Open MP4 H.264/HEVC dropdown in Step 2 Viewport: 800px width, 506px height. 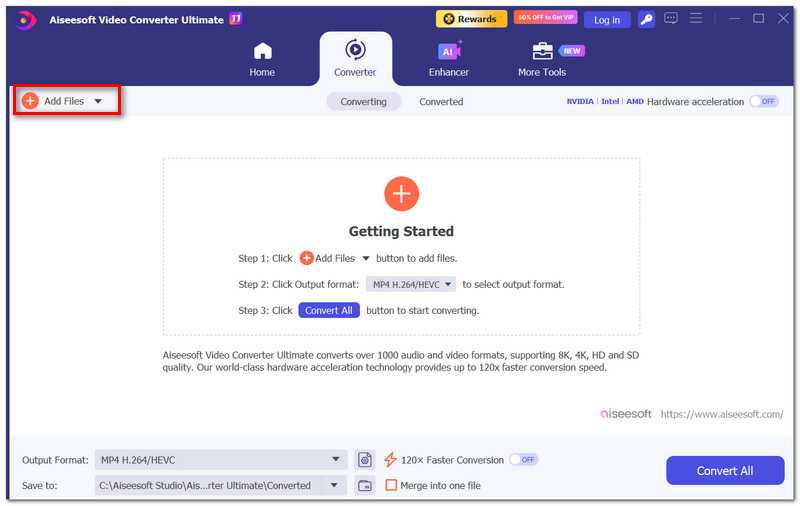click(x=411, y=285)
